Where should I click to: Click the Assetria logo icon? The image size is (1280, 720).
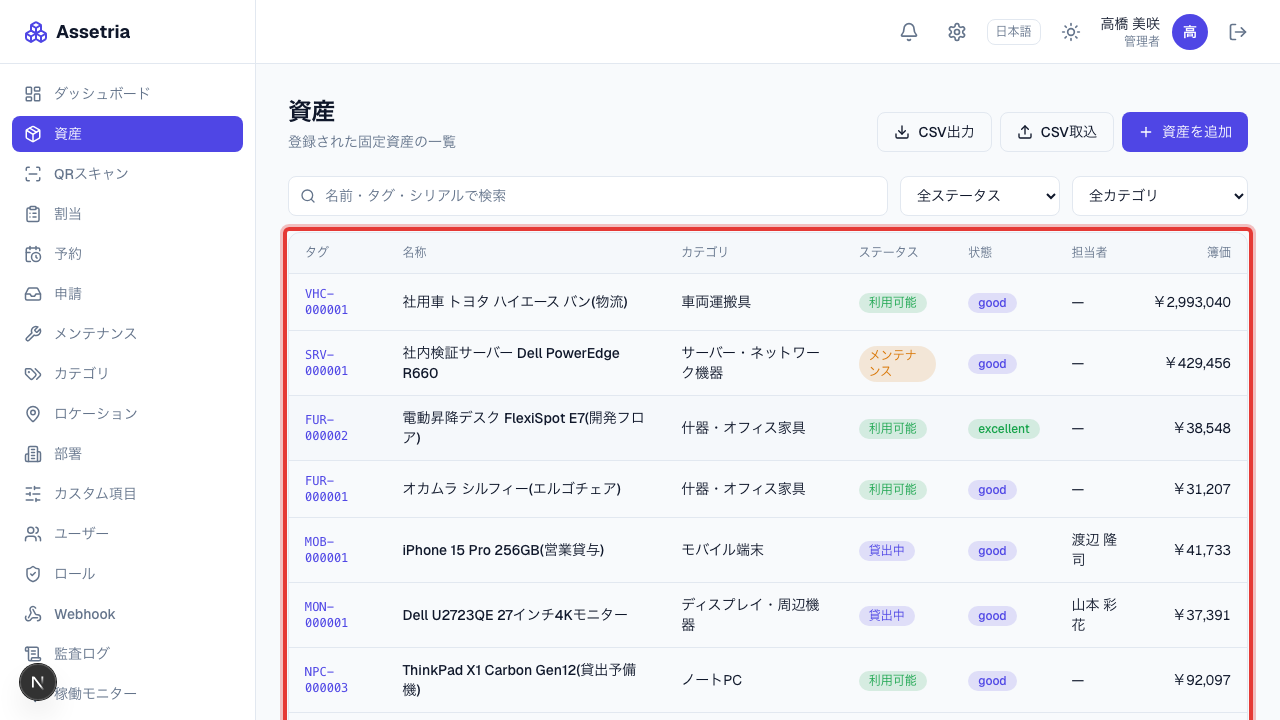(36, 32)
